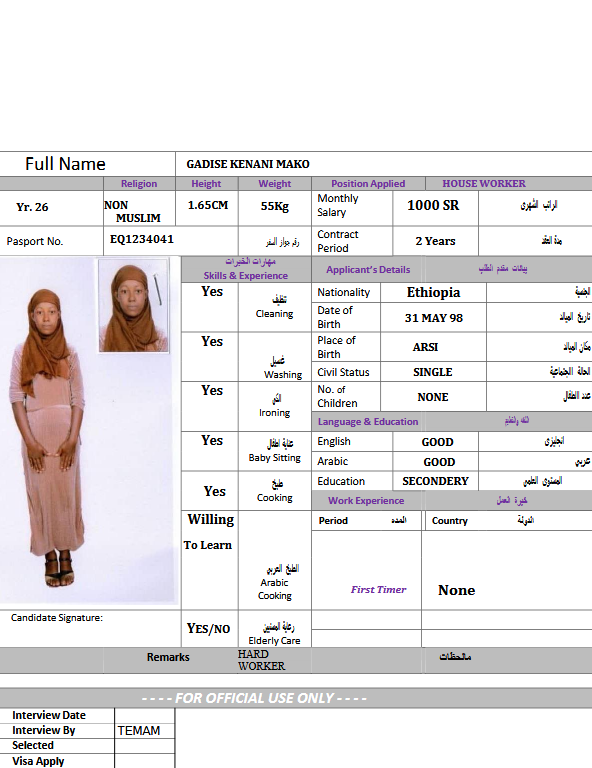Click the Willing To Learn cell

click(x=210, y=560)
